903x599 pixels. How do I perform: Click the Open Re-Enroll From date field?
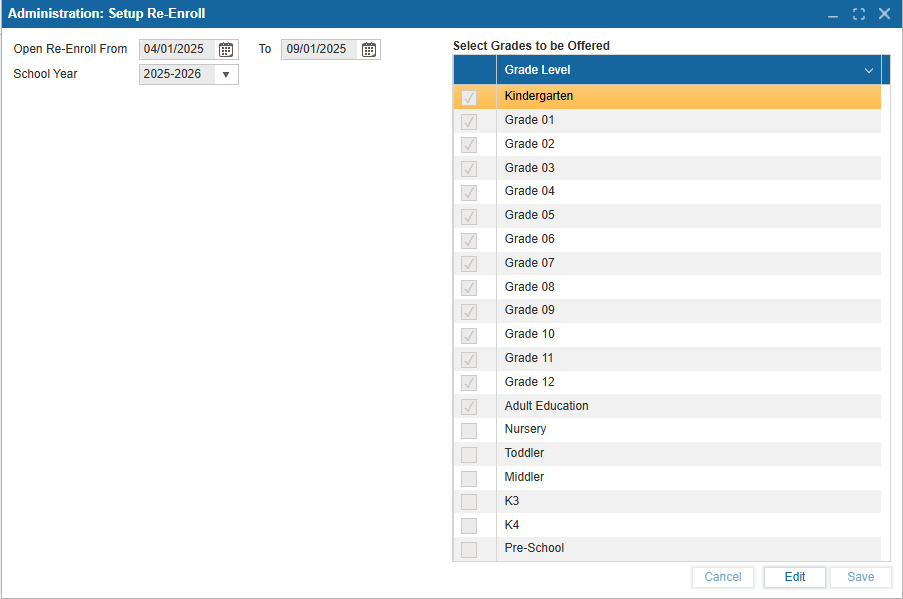pyautogui.click(x=177, y=50)
